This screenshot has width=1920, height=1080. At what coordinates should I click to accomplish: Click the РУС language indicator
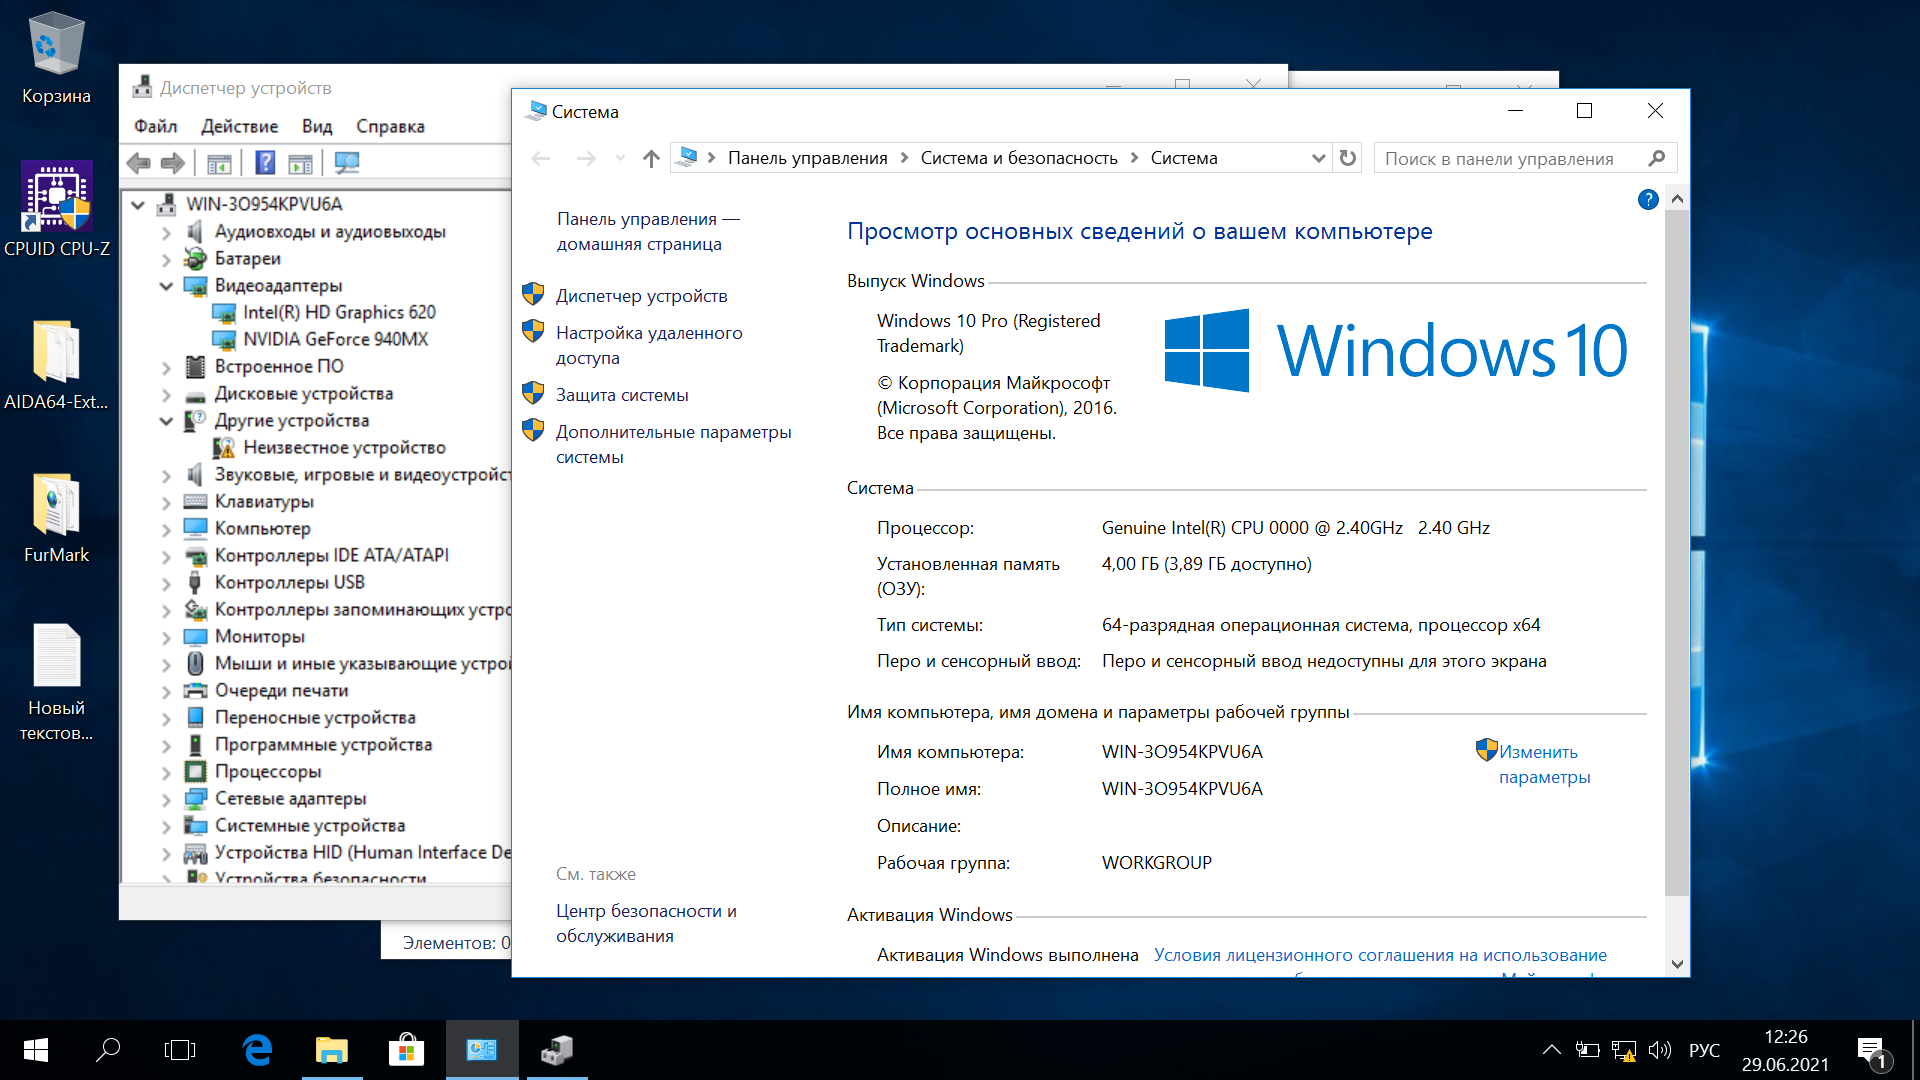pyautogui.click(x=1704, y=1050)
